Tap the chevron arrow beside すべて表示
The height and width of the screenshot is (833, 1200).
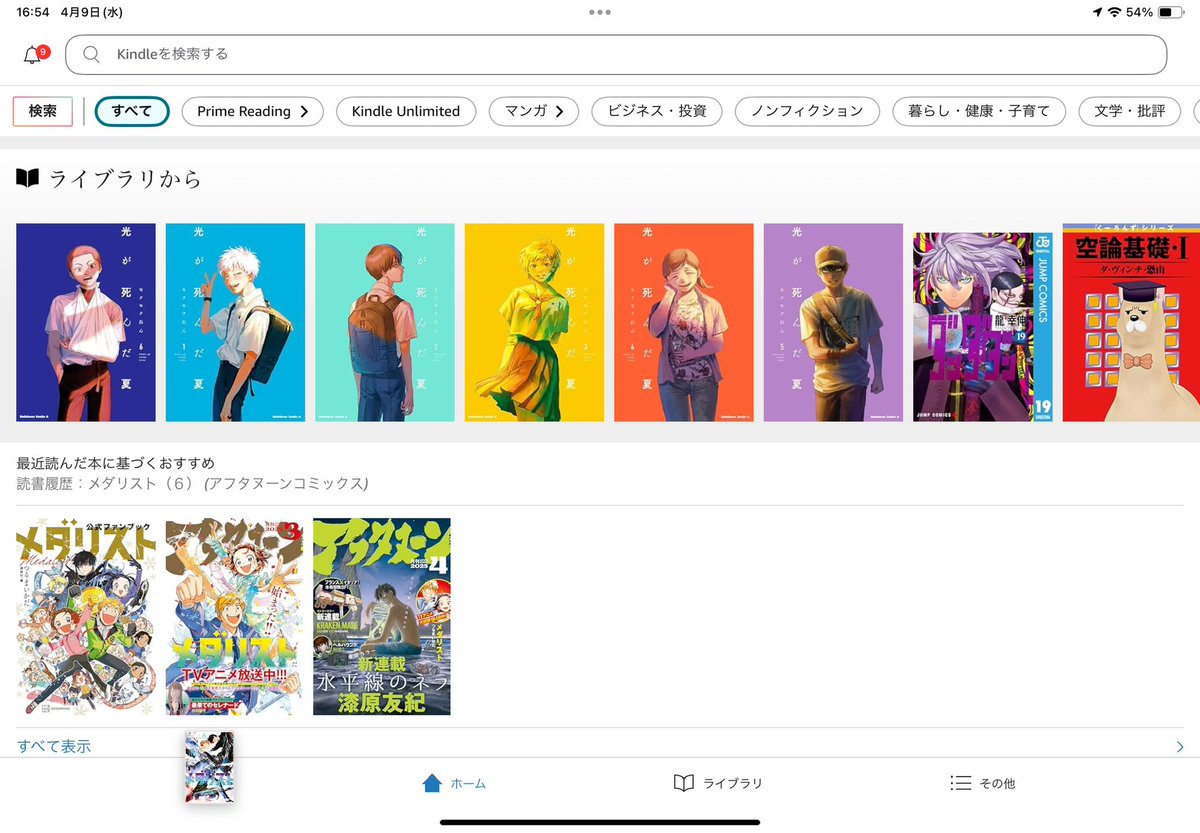[x=1180, y=746]
